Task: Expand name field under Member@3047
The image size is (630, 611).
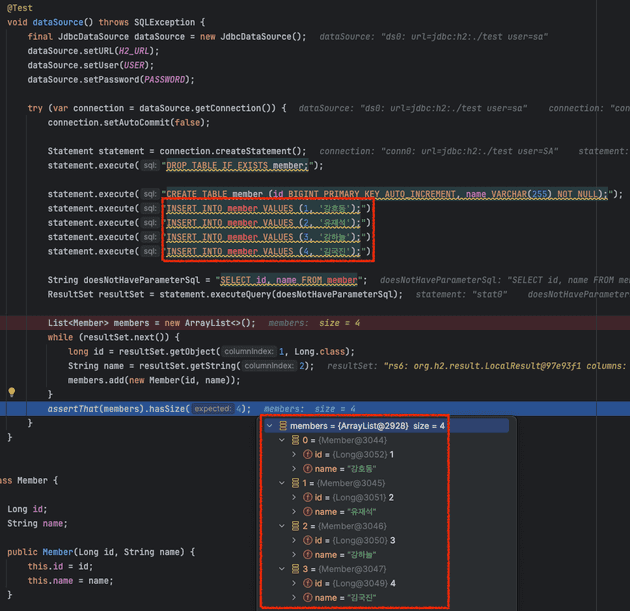Action: click(294, 598)
